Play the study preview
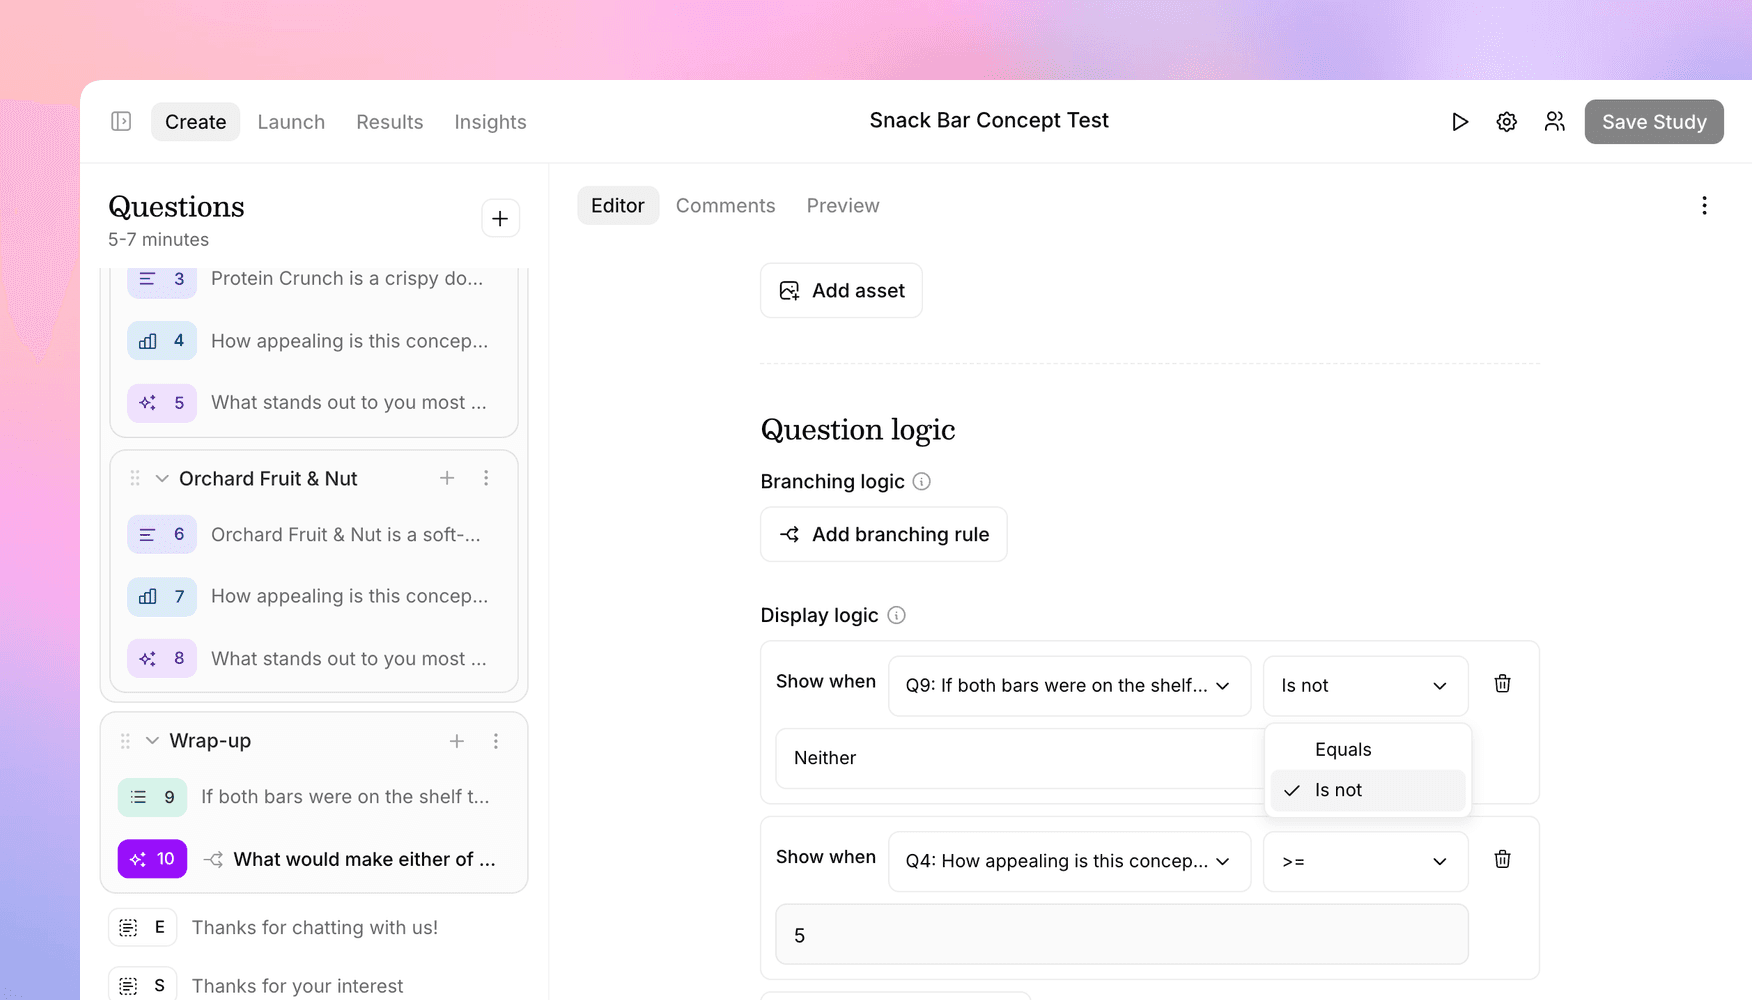 [1460, 122]
